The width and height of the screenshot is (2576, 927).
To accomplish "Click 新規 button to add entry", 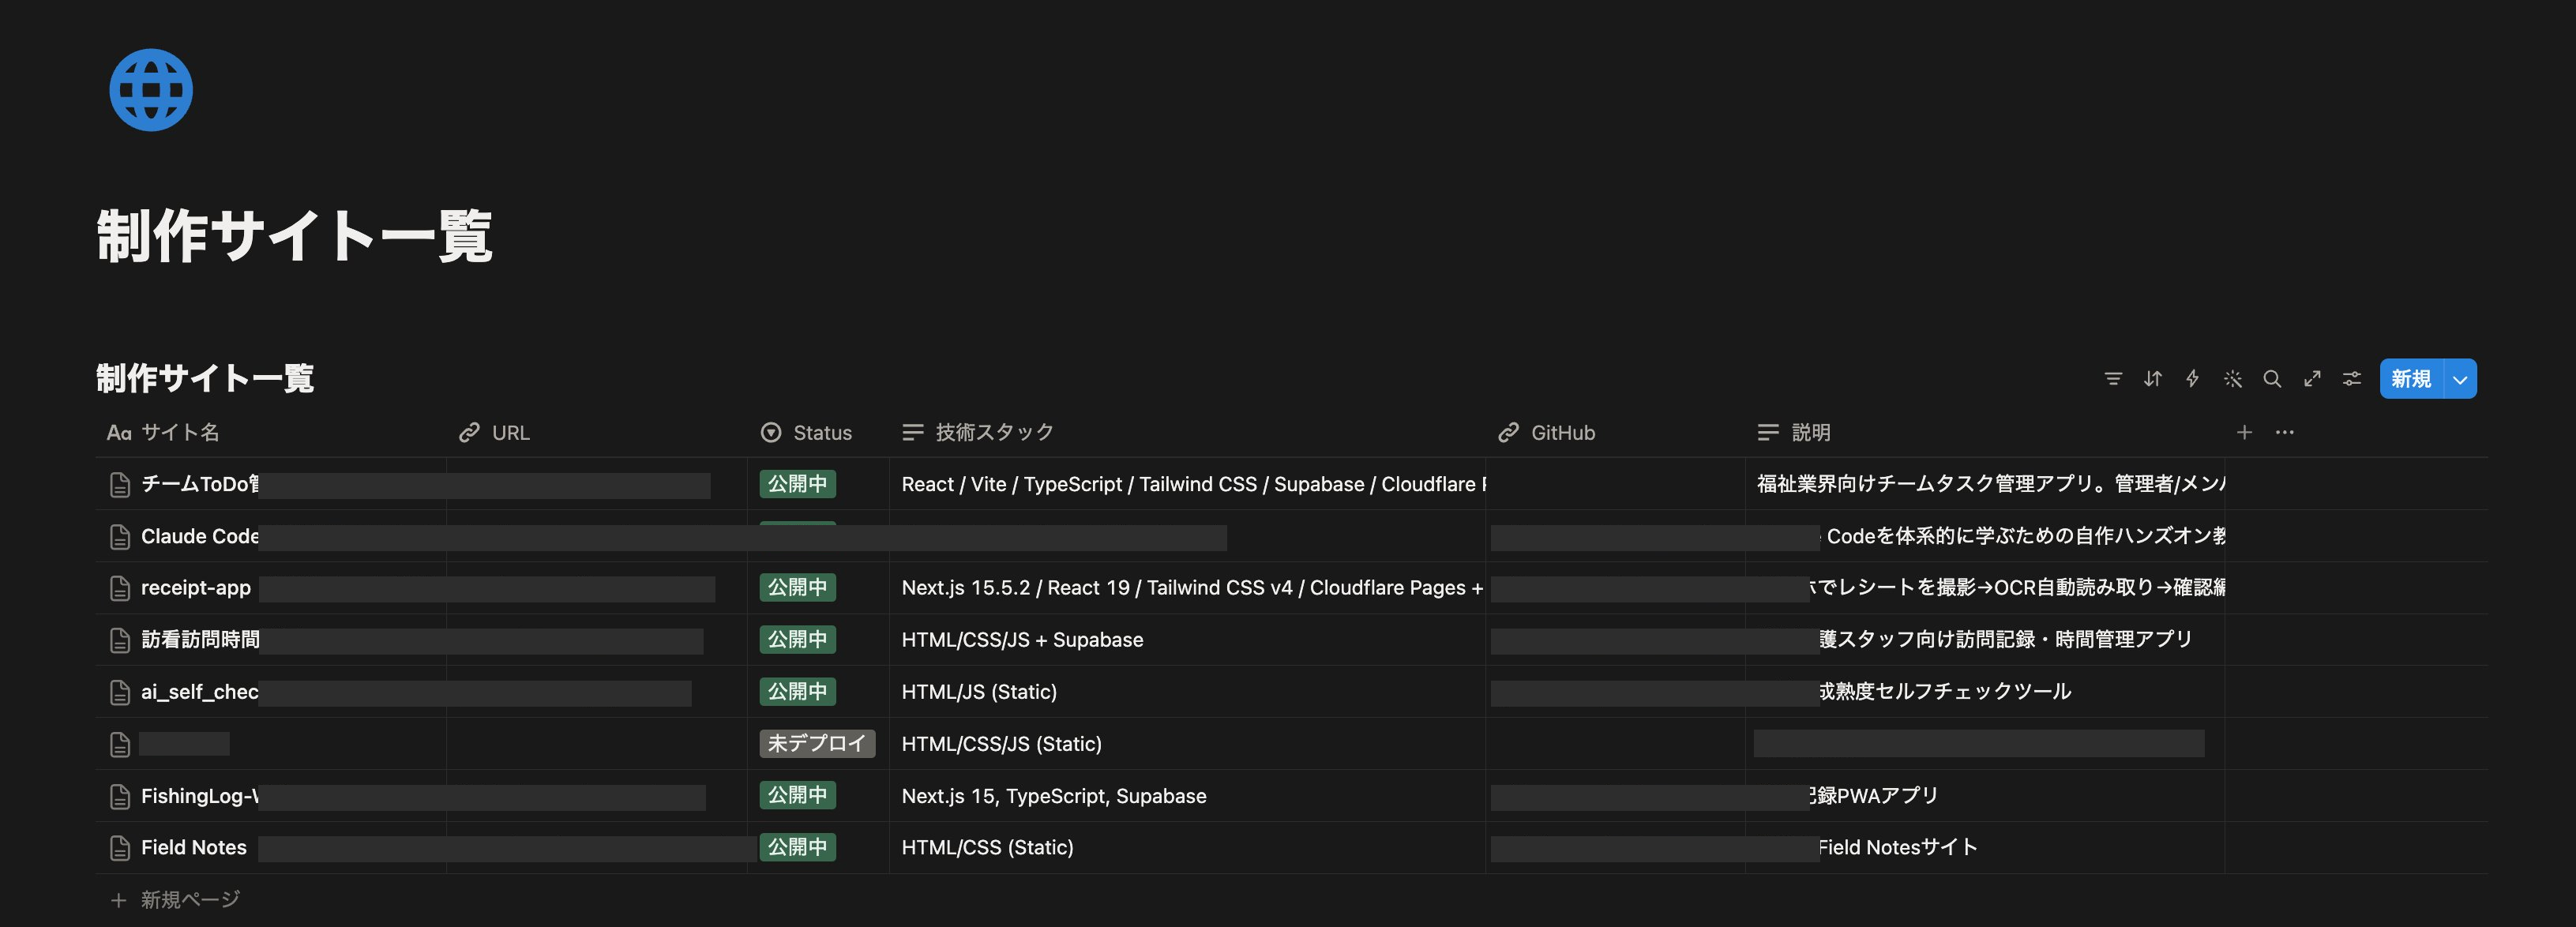I will click(2411, 379).
